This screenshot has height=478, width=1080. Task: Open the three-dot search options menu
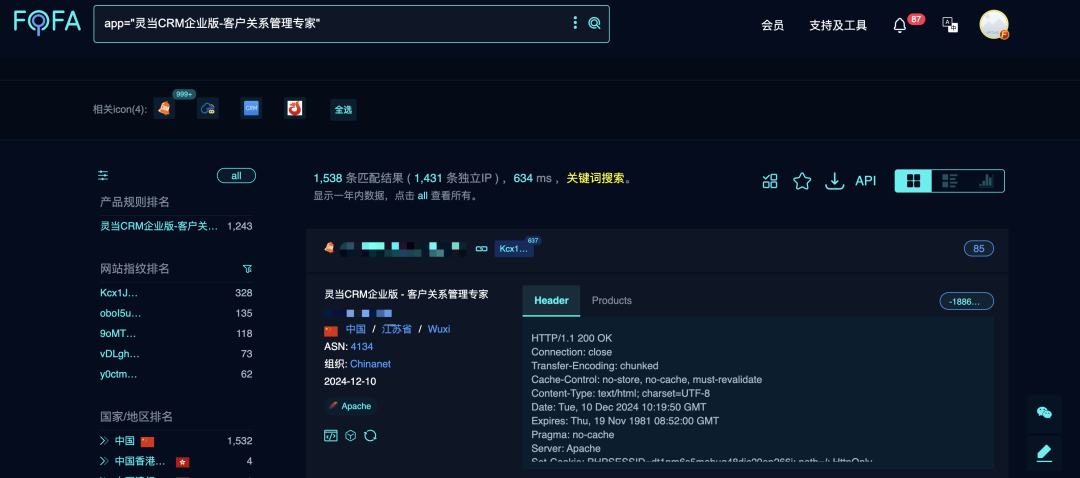tap(575, 23)
